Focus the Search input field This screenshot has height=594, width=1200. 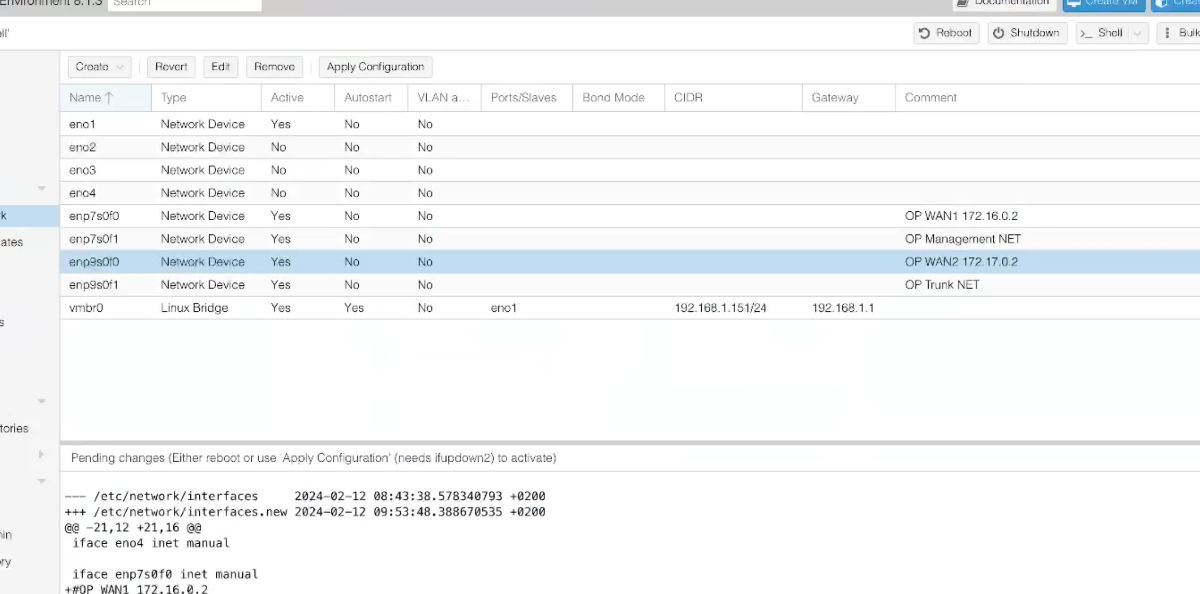tap(184, 4)
